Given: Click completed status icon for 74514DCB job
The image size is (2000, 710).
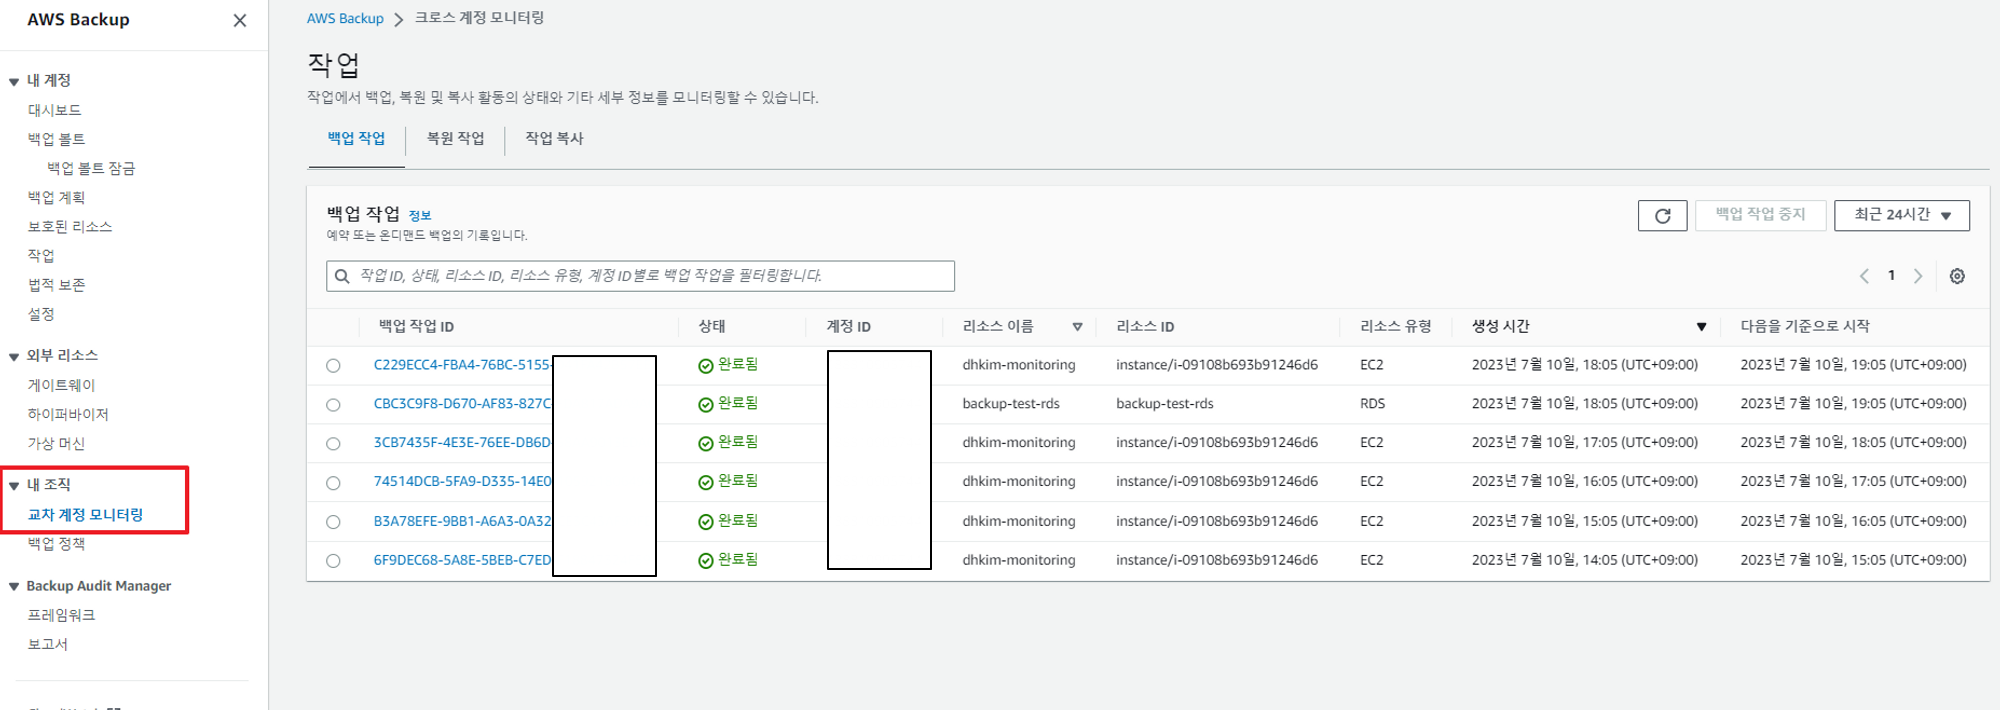Looking at the screenshot, I should [705, 483].
